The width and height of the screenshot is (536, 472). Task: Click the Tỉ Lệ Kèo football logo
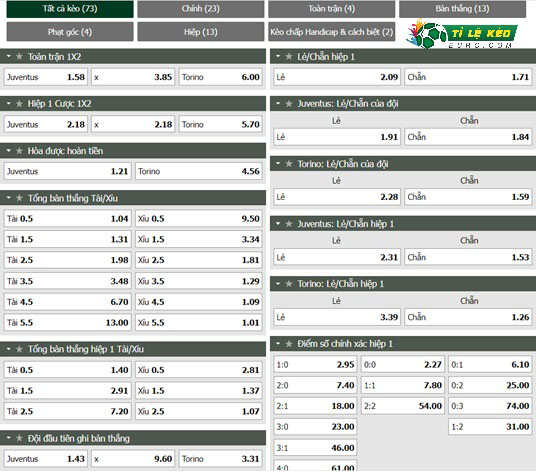462,34
